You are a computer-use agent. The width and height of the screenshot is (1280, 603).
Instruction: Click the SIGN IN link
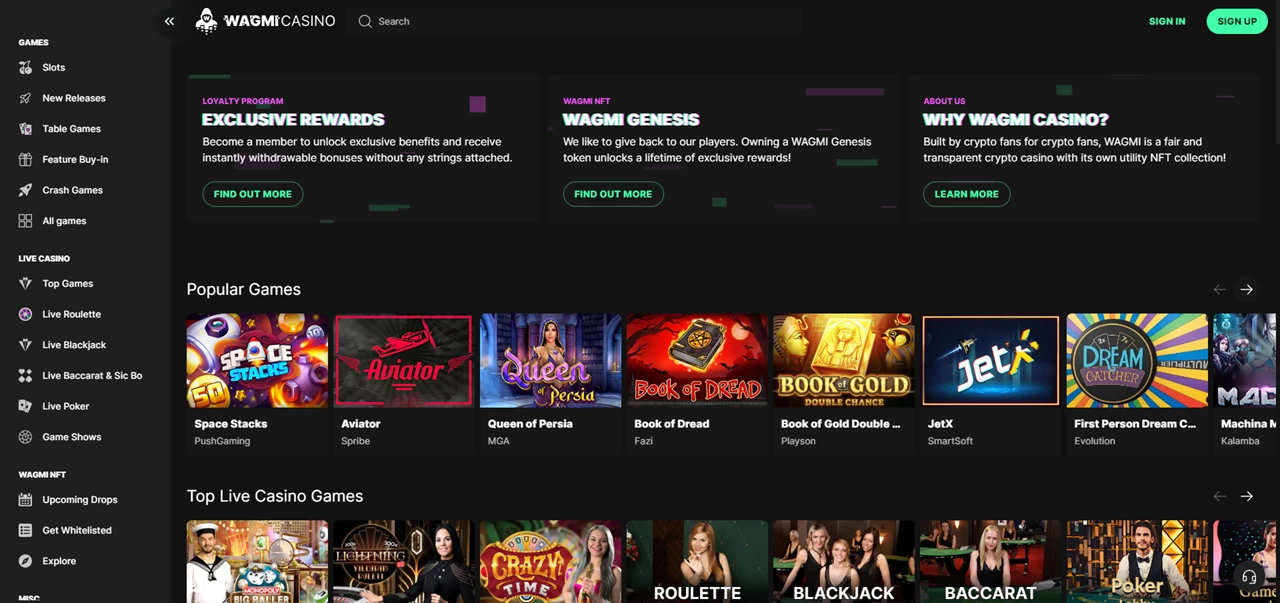click(x=1167, y=21)
